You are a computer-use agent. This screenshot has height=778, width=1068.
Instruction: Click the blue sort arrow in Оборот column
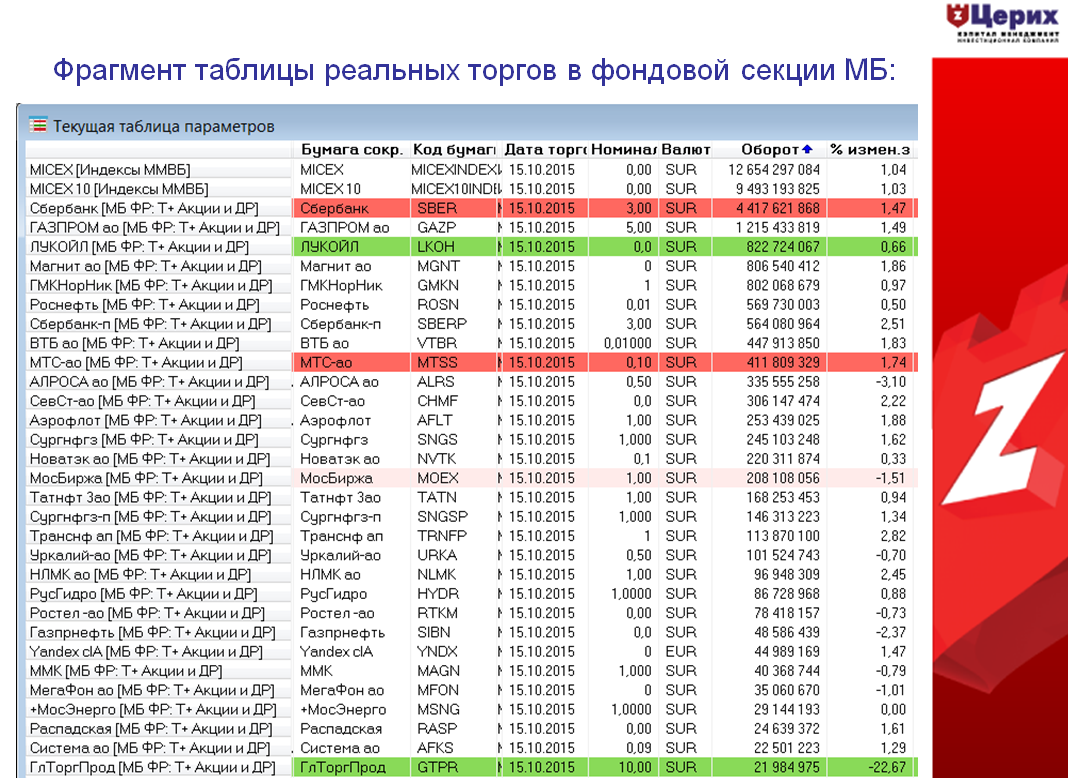pos(807,150)
